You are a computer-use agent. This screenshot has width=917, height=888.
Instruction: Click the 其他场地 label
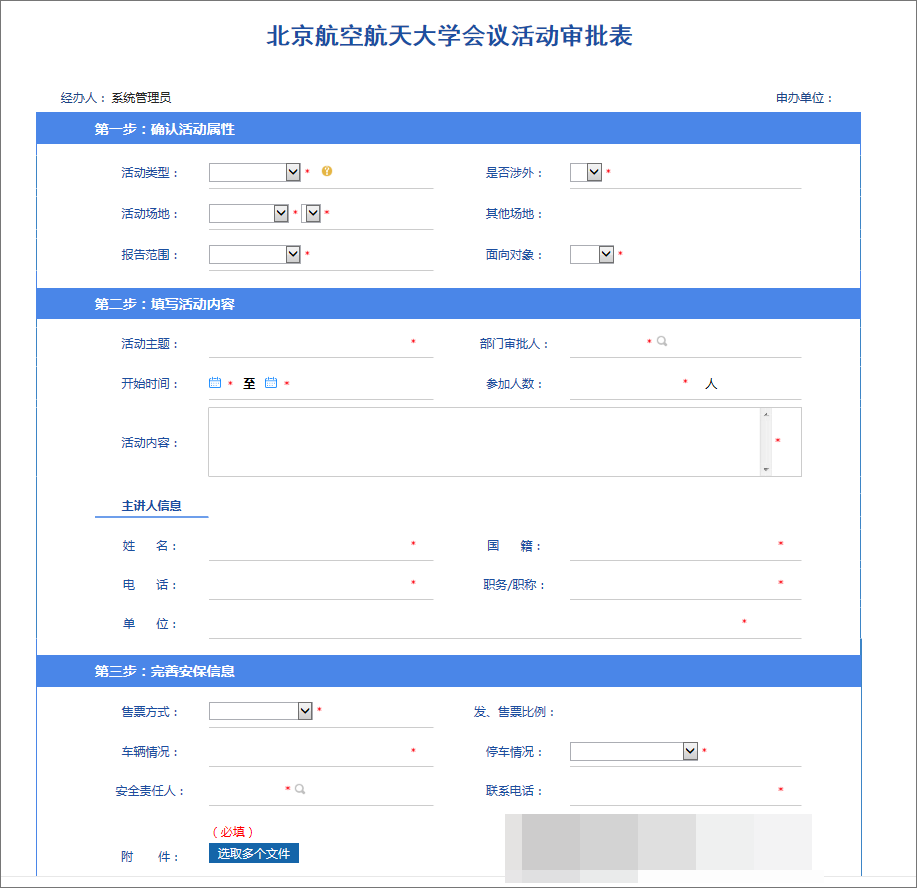click(x=513, y=214)
